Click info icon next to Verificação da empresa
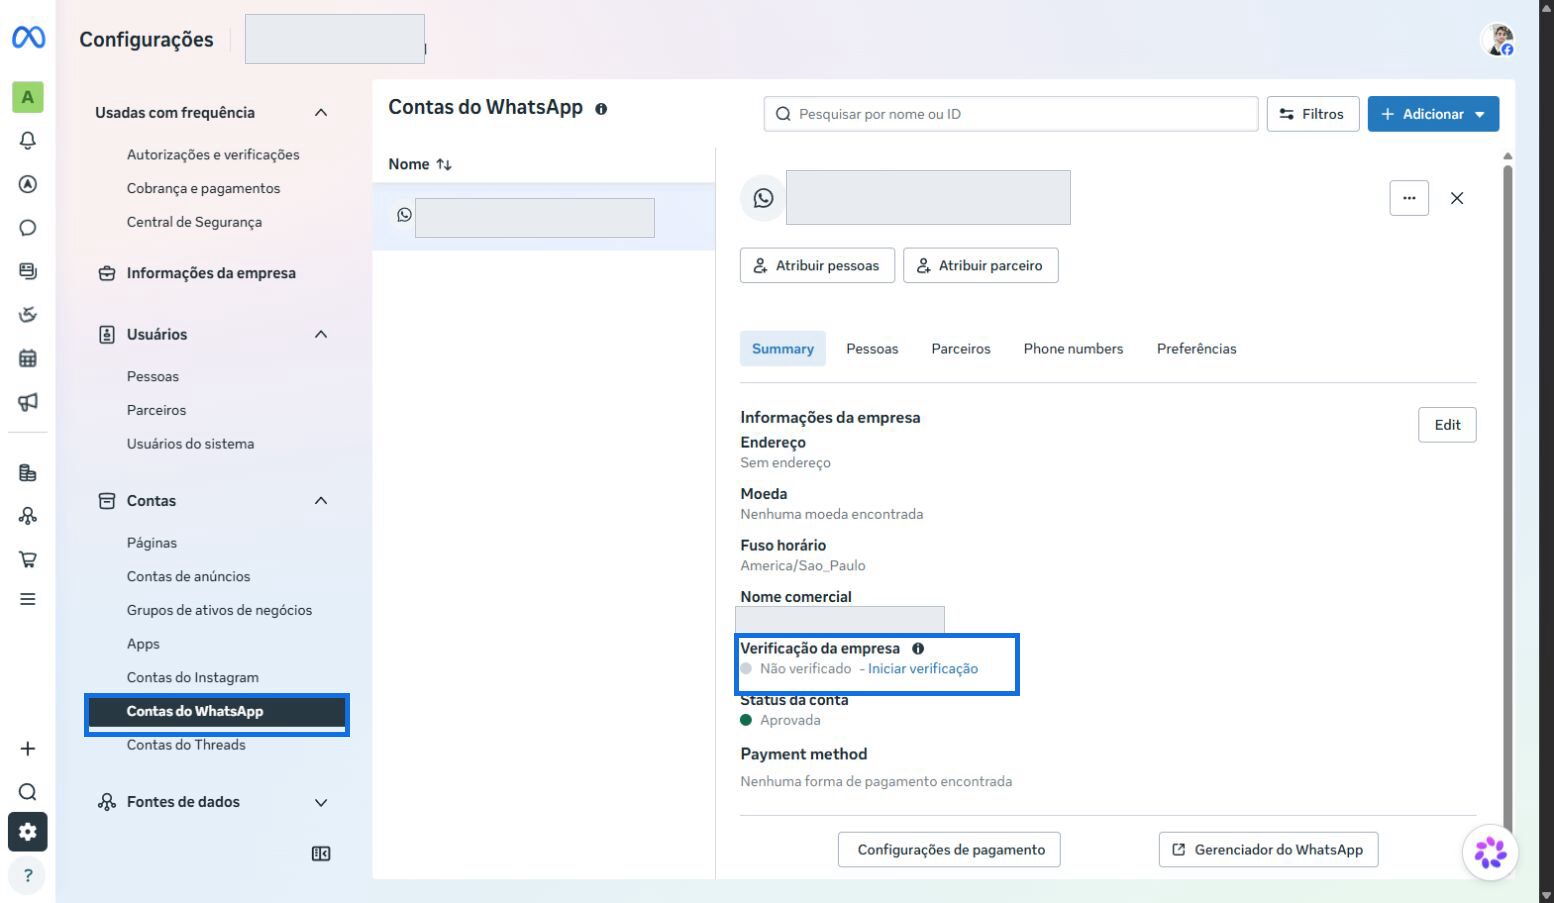The width and height of the screenshot is (1554, 903). [918, 648]
